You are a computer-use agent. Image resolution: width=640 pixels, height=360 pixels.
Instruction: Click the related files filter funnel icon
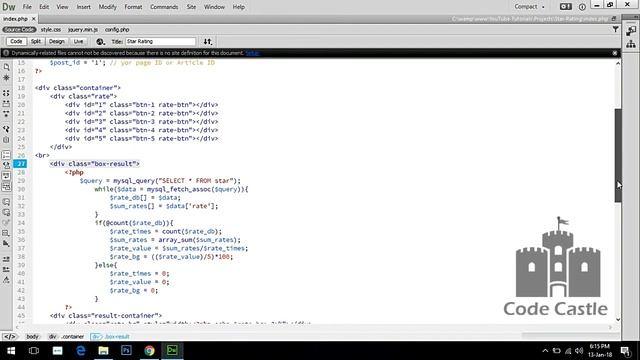click(615, 29)
